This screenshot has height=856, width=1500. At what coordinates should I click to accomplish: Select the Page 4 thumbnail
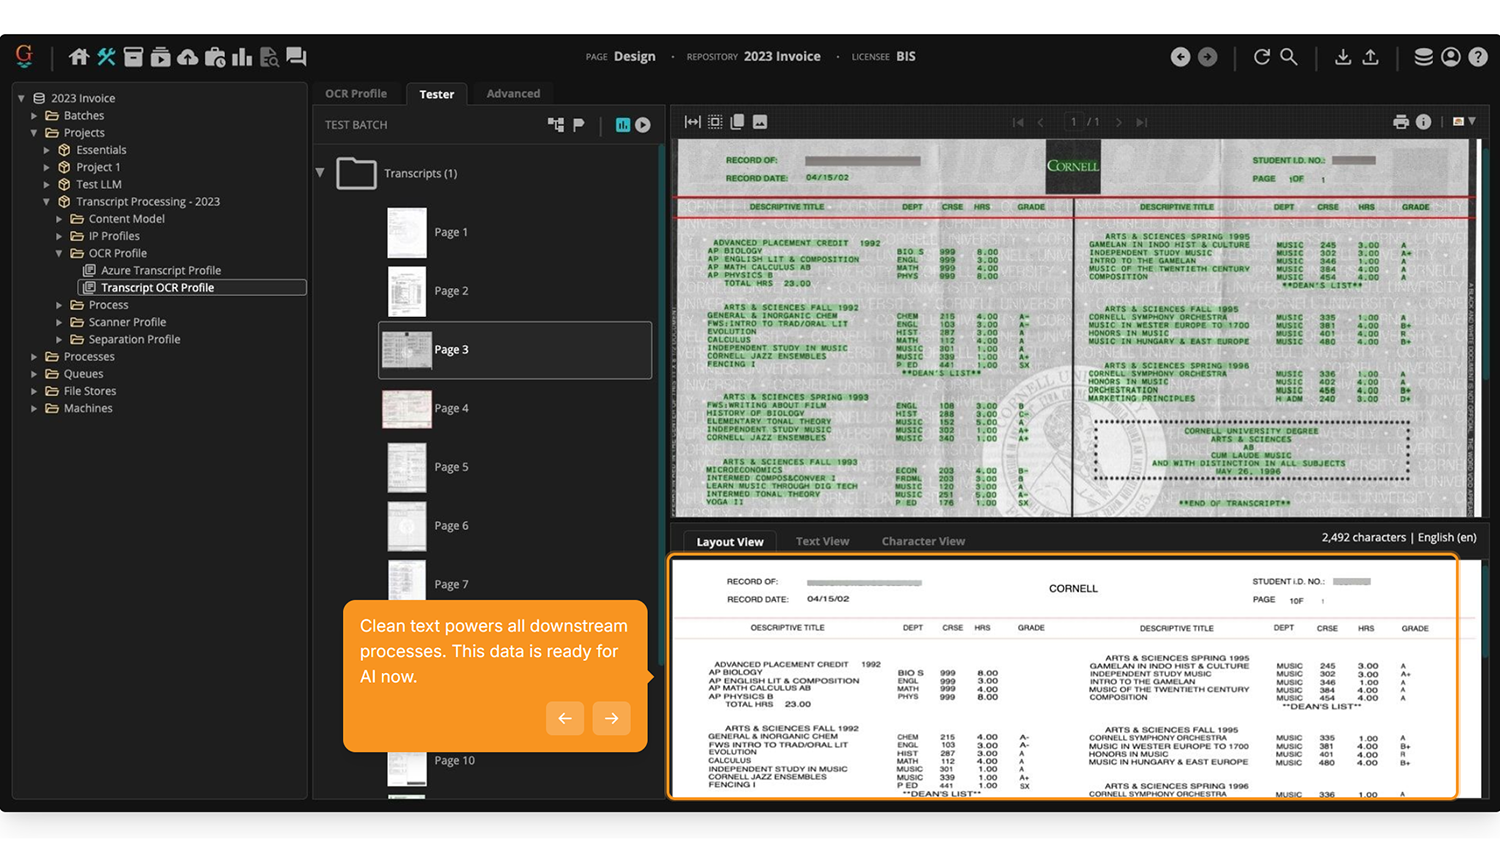pyautogui.click(x=407, y=409)
